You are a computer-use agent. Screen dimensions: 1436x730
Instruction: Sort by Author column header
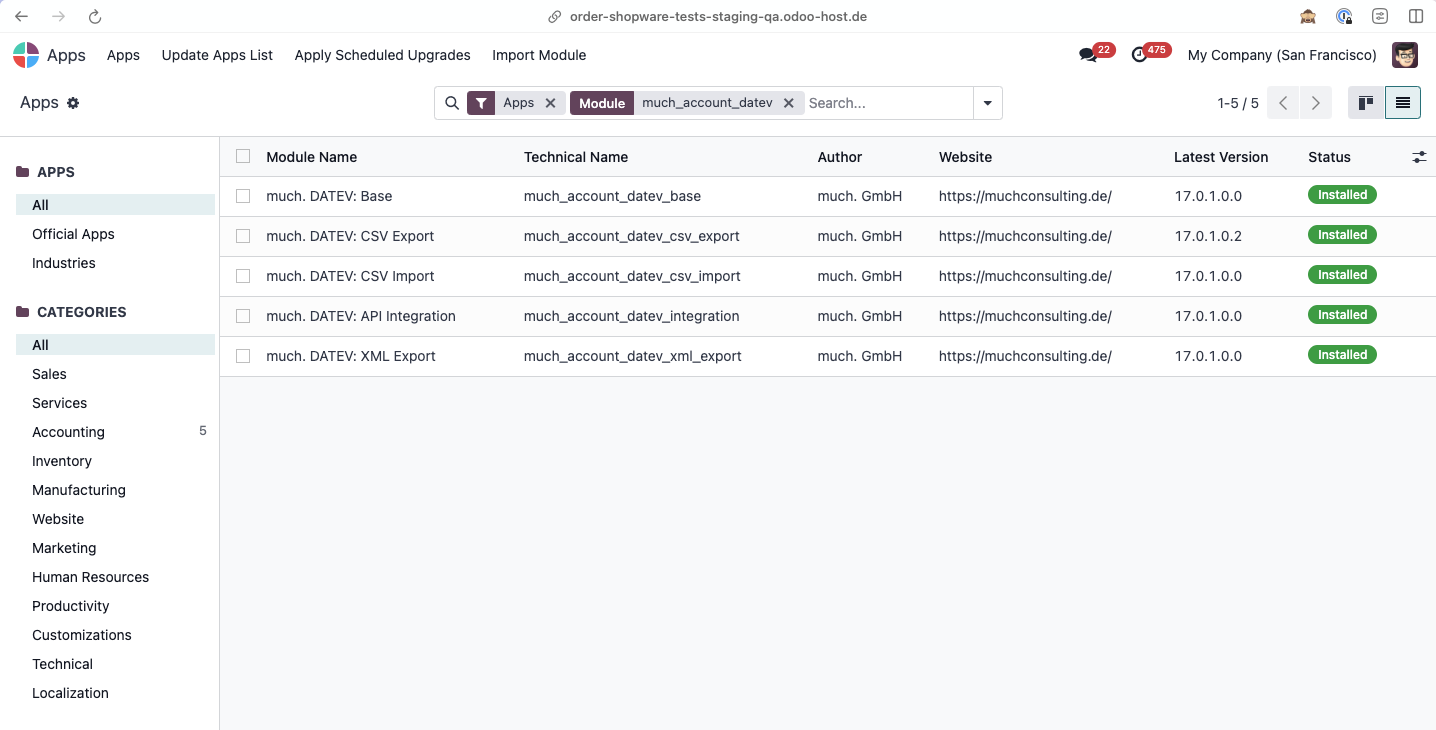tap(840, 157)
